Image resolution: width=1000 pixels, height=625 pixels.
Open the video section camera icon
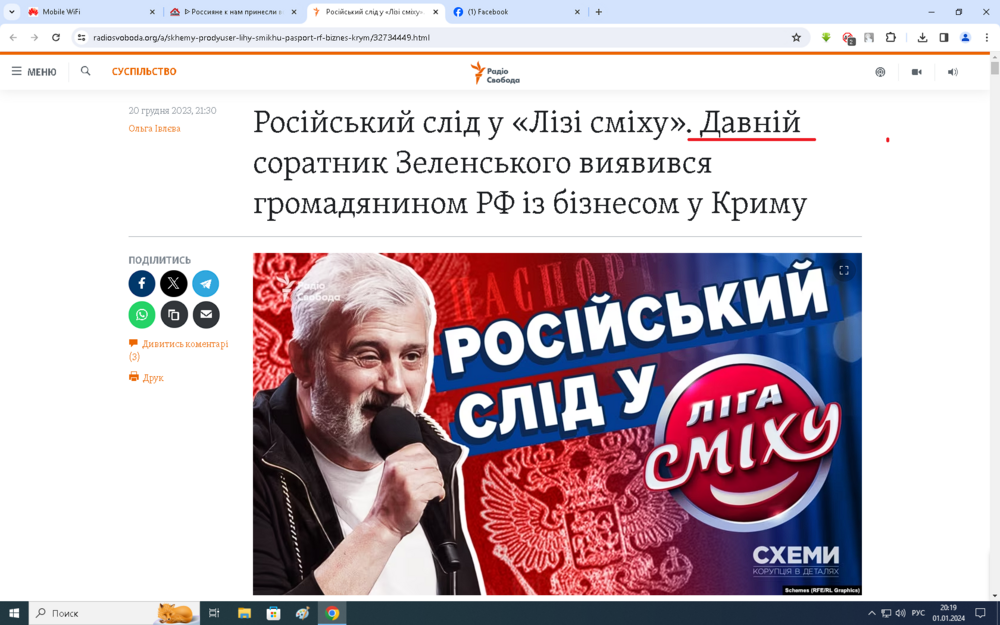click(x=916, y=71)
